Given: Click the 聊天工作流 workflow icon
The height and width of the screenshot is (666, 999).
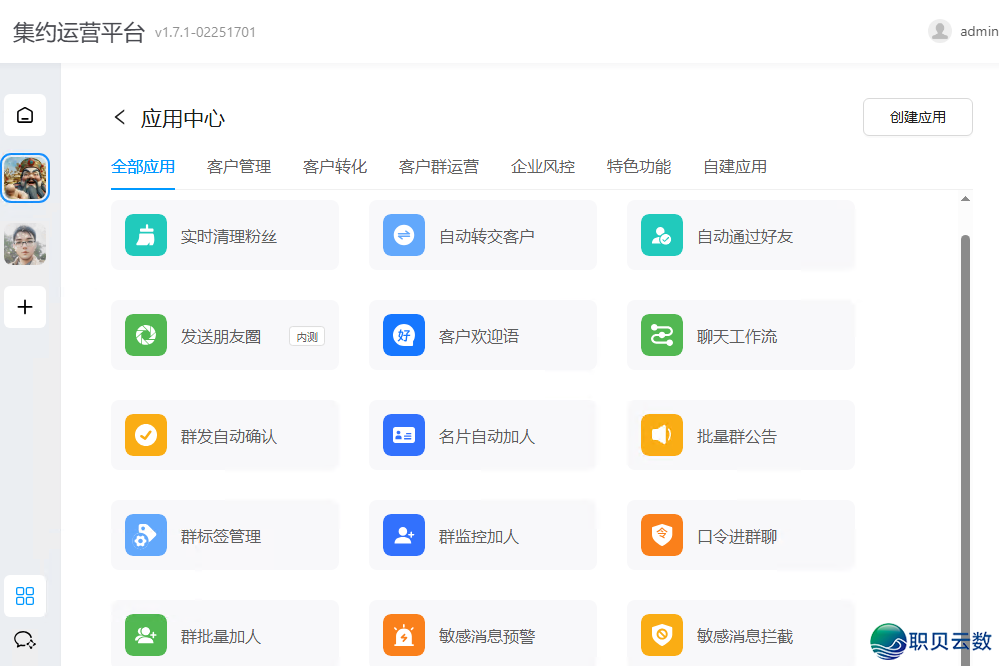Looking at the screenshot, I should pos(662,336).
